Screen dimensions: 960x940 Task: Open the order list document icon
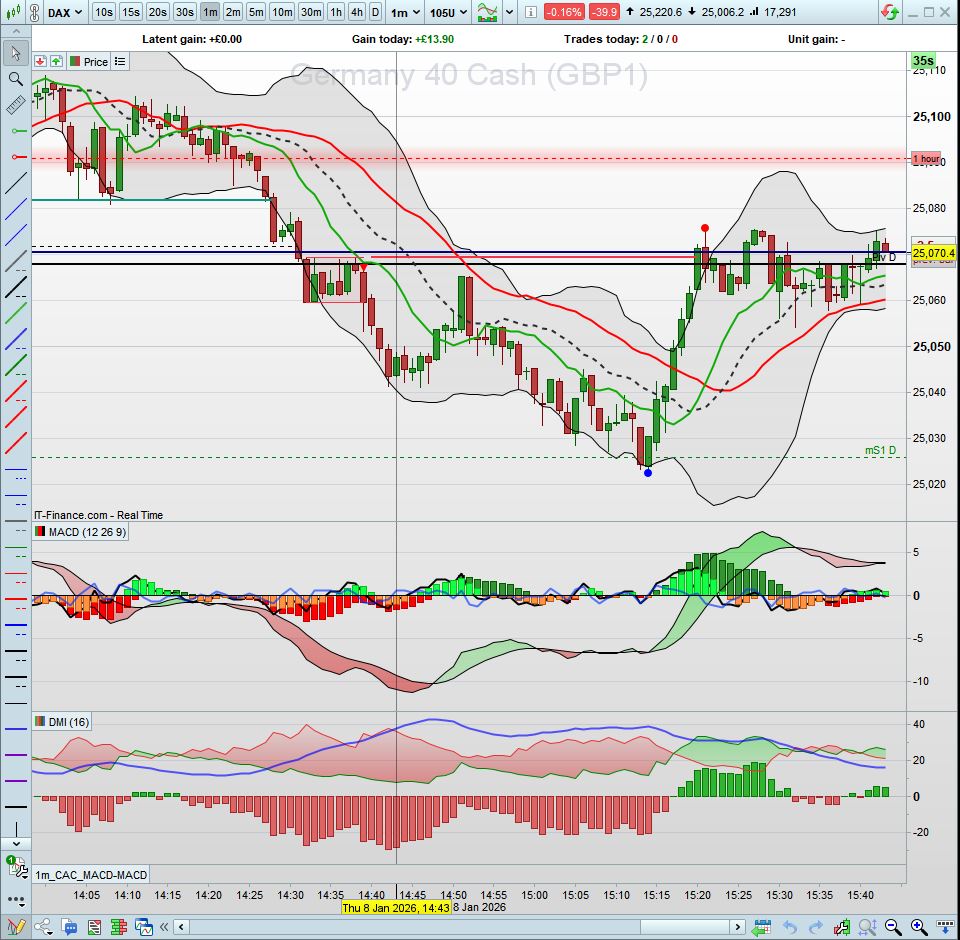(94, 927)
